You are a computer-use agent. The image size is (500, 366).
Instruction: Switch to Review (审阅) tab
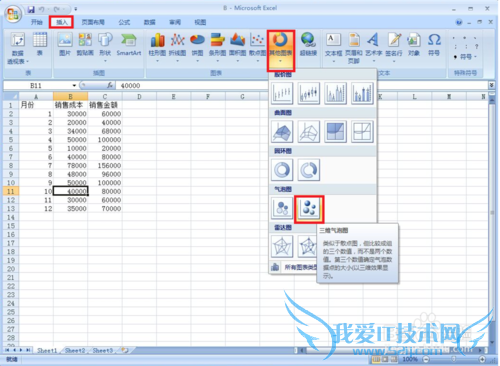point(175,22)
